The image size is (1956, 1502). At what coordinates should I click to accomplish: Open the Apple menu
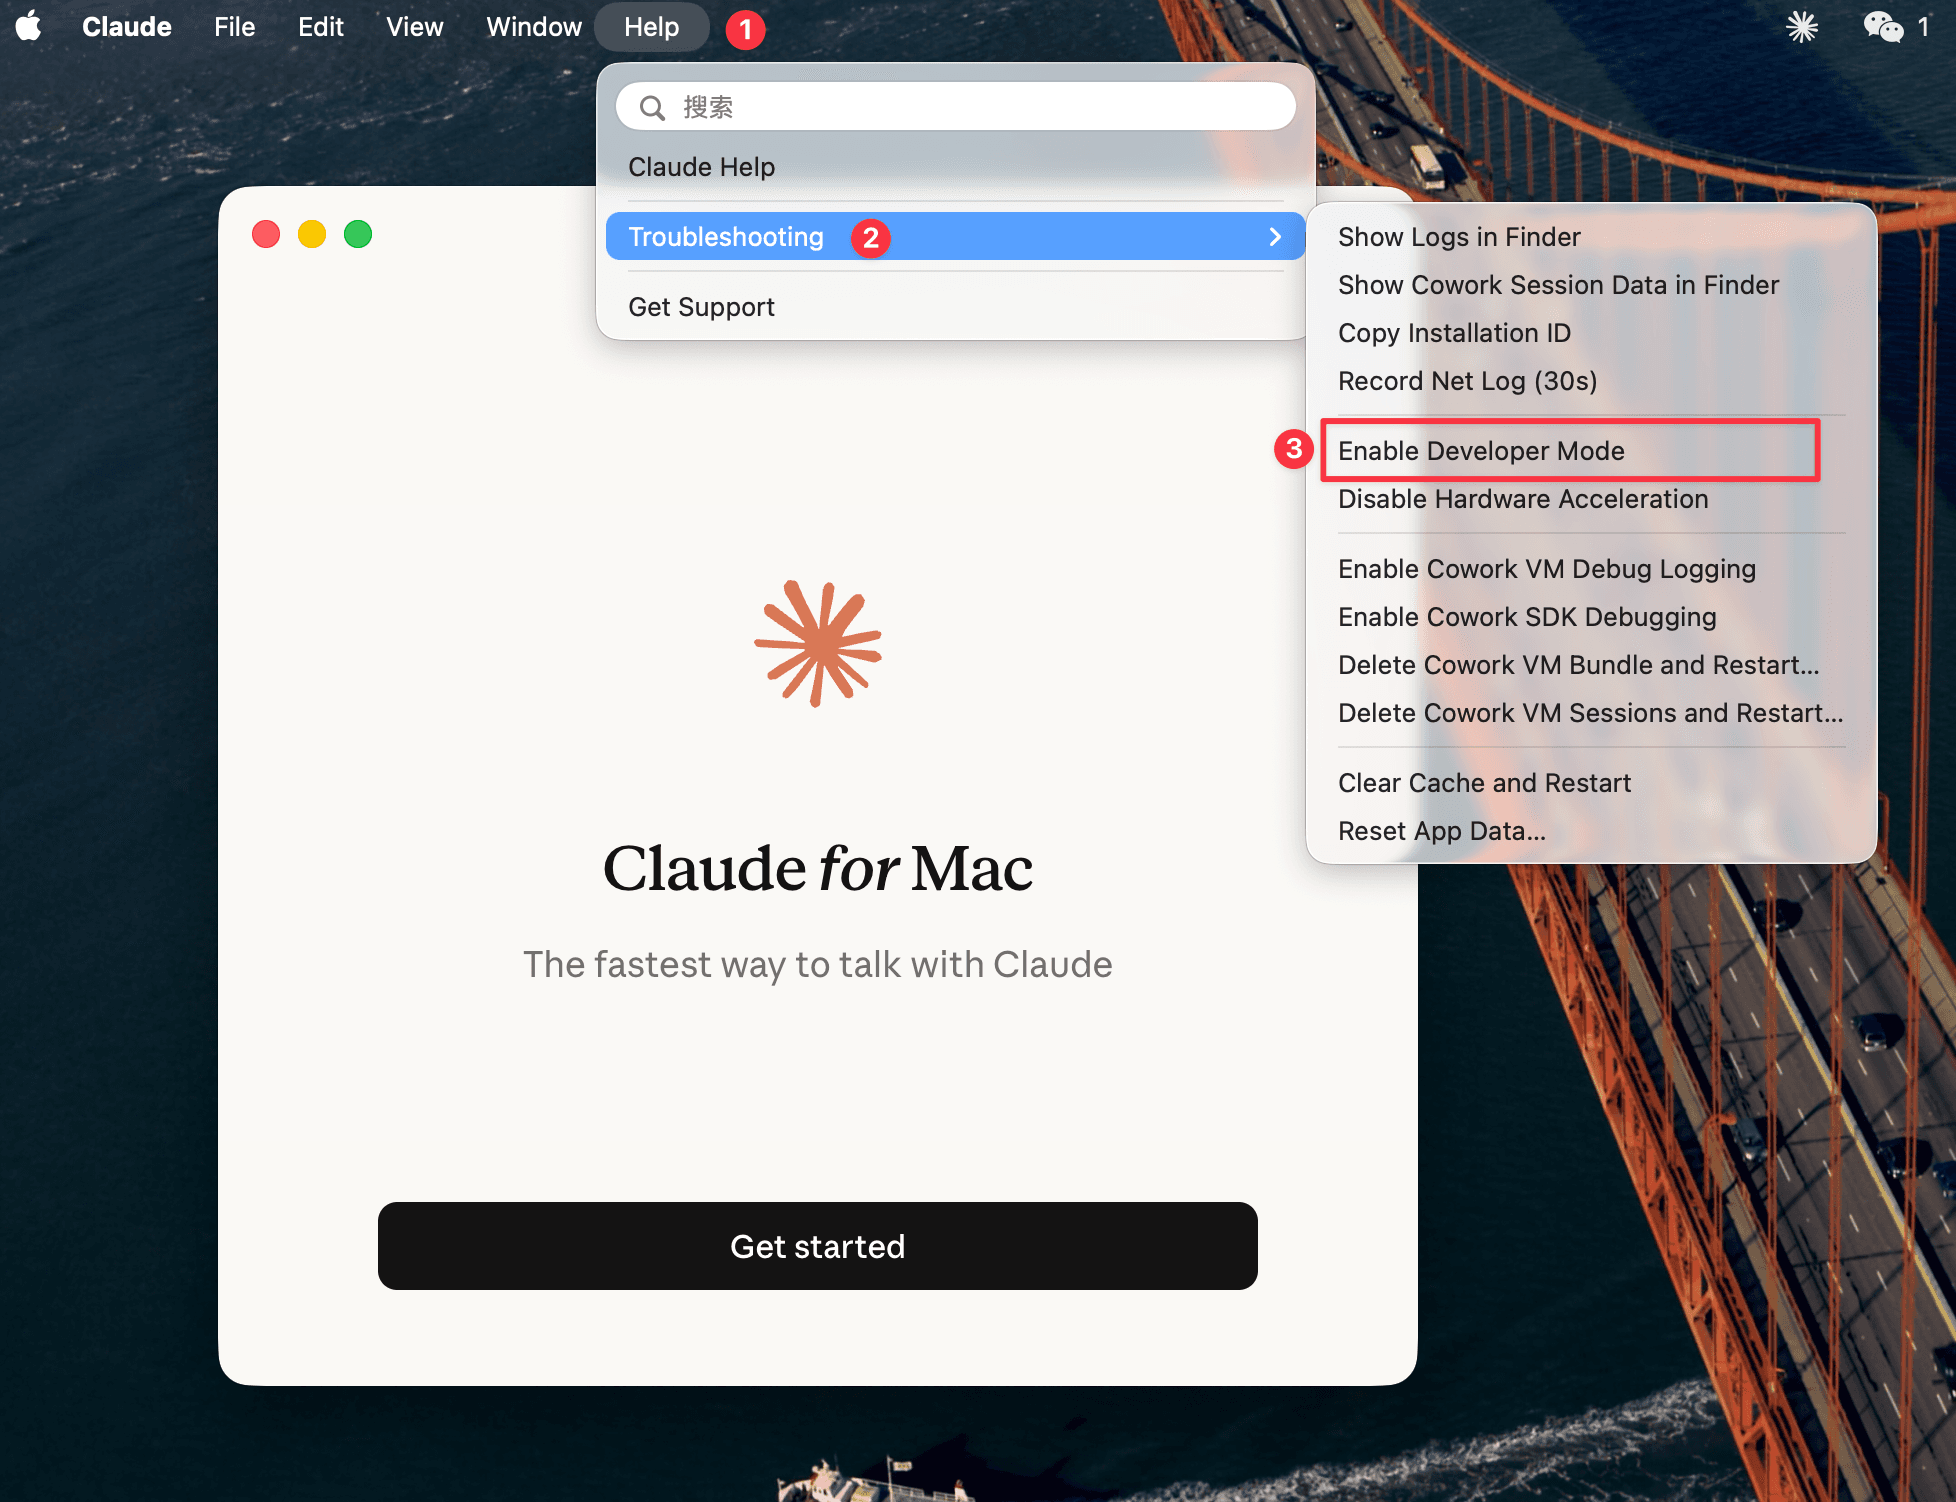(x=29, y=27)
